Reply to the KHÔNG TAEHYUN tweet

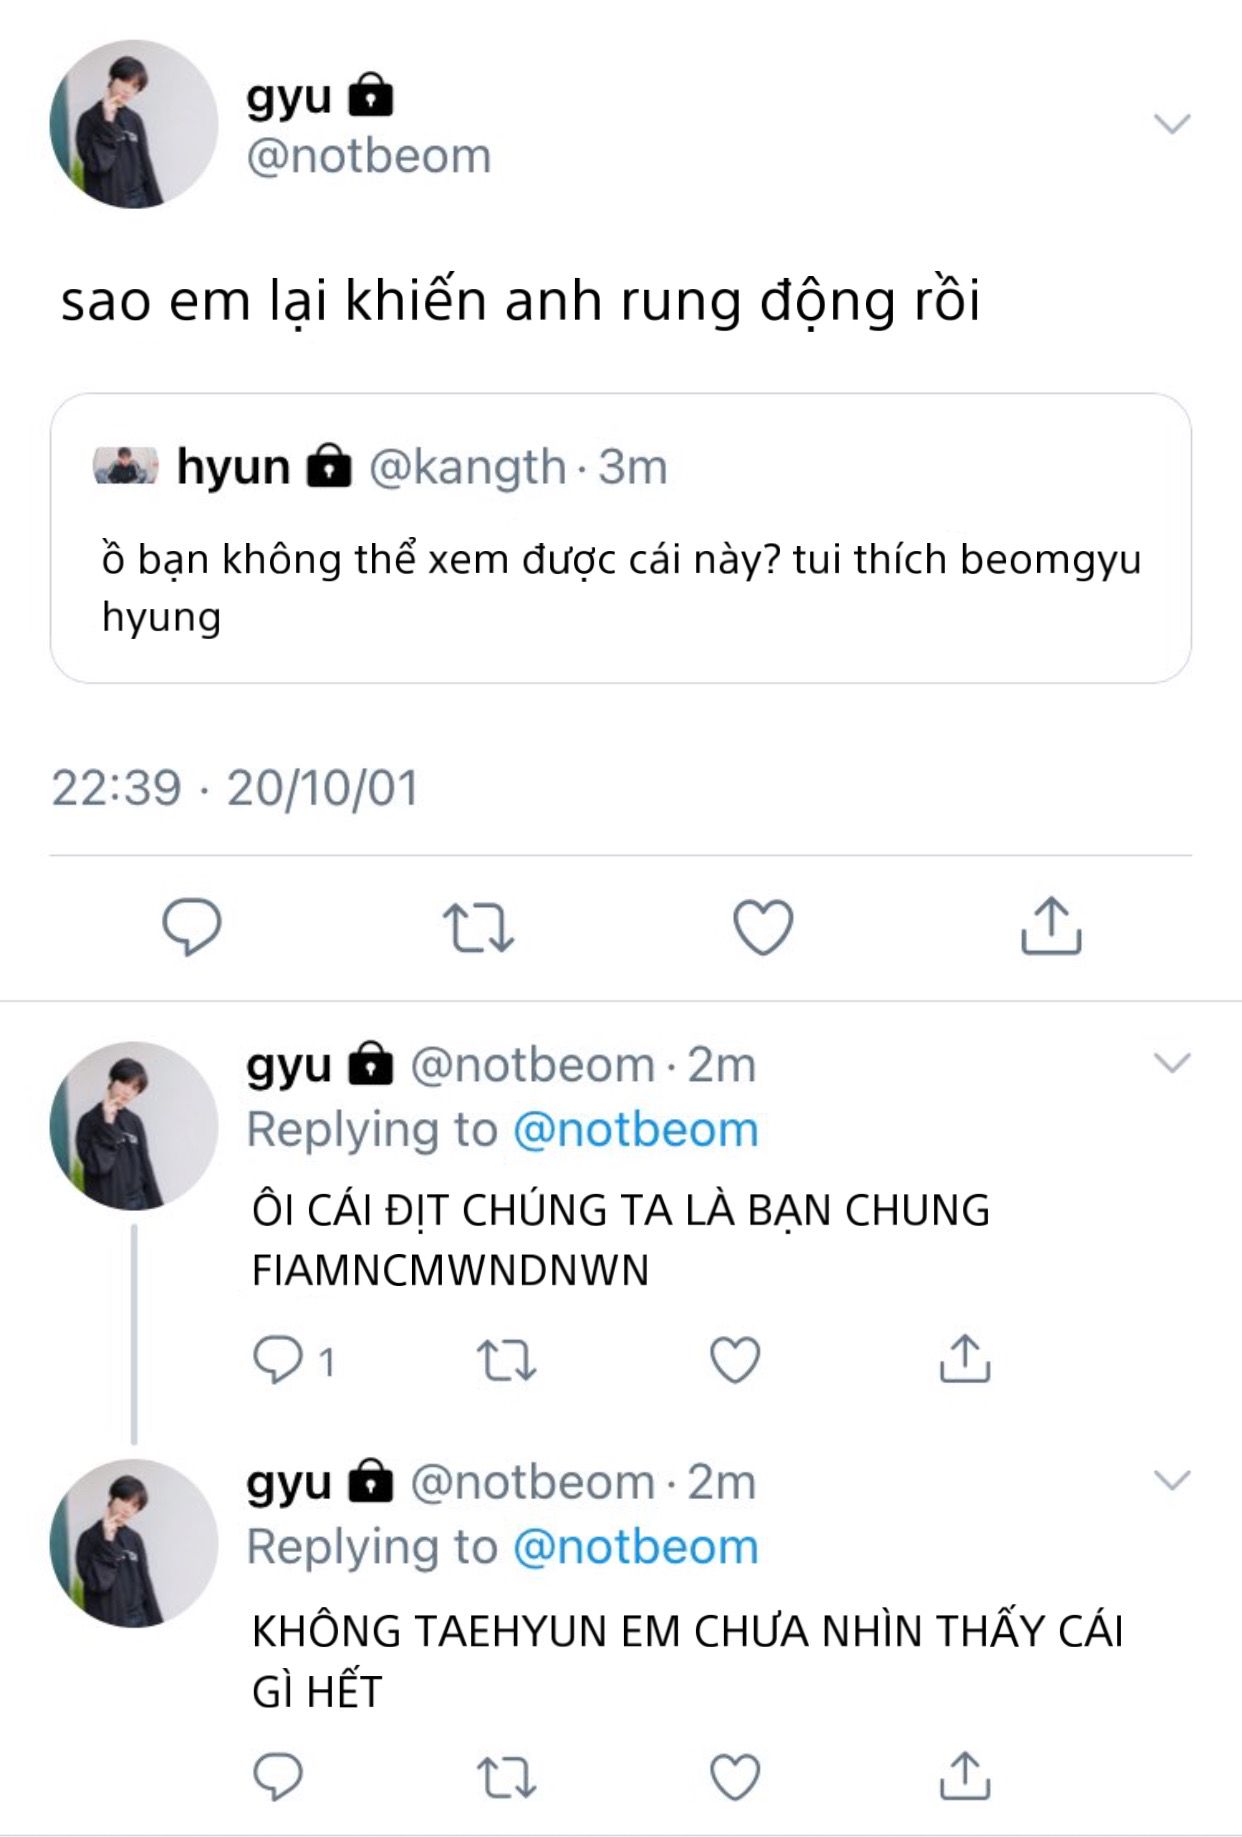pos(279,1777)
